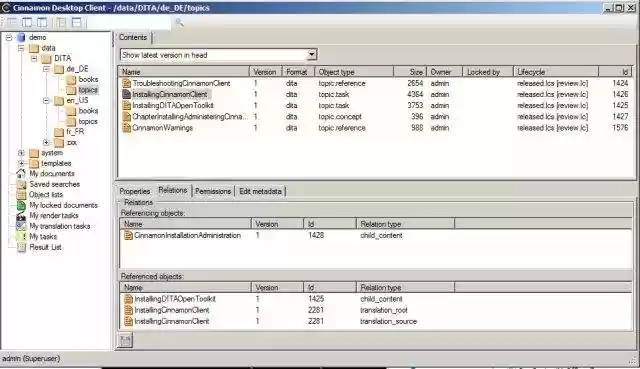Open the Edit metadata tab
Viewport: 640px width, 369px height.
coord(260,191)
